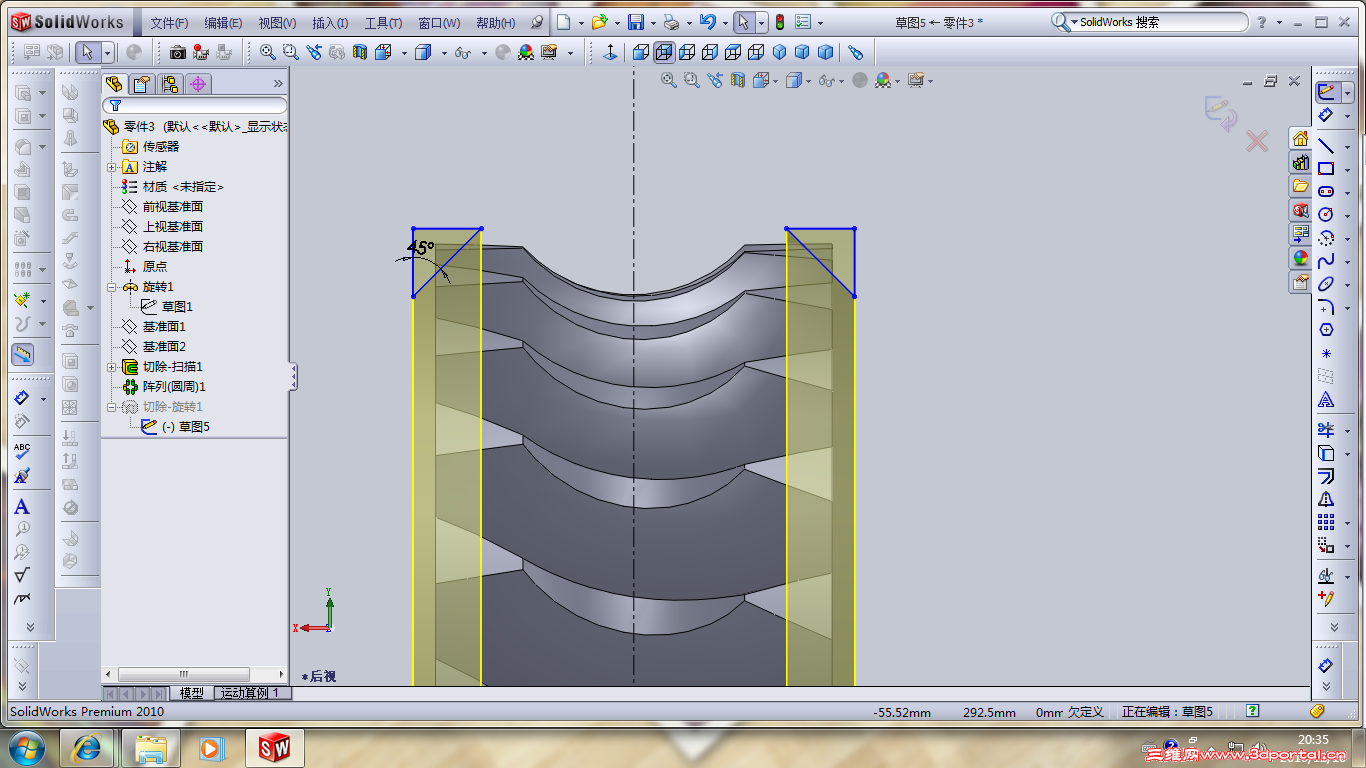Image resolution: width=1366 pixels, height=768 pixels.
Task: Open the PropertyManager tab
Action: [142, 84]
